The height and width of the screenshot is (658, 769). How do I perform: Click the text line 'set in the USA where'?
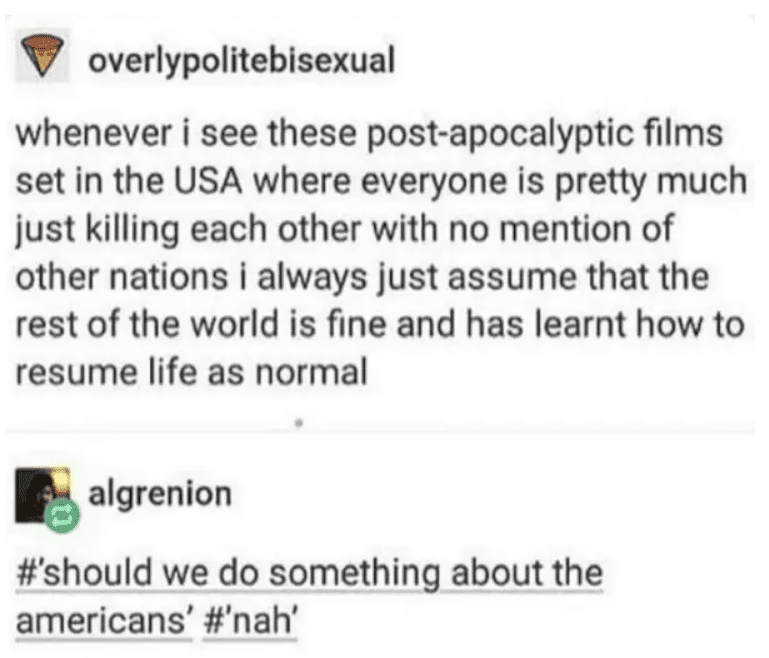pos(381,182)
